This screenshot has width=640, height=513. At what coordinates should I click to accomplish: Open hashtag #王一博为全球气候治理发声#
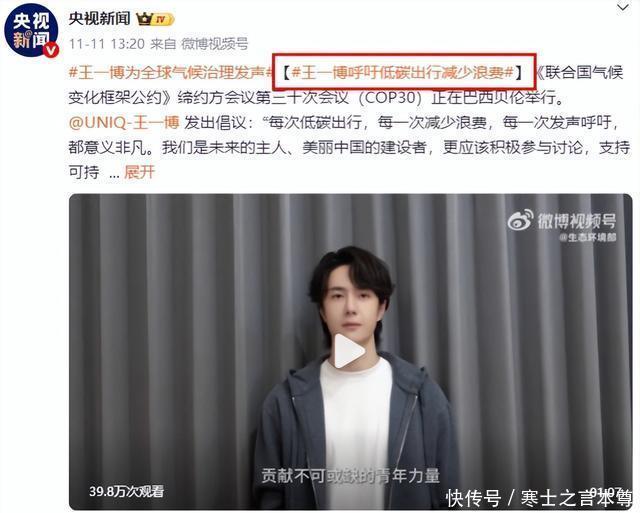(x=171, y=73)
